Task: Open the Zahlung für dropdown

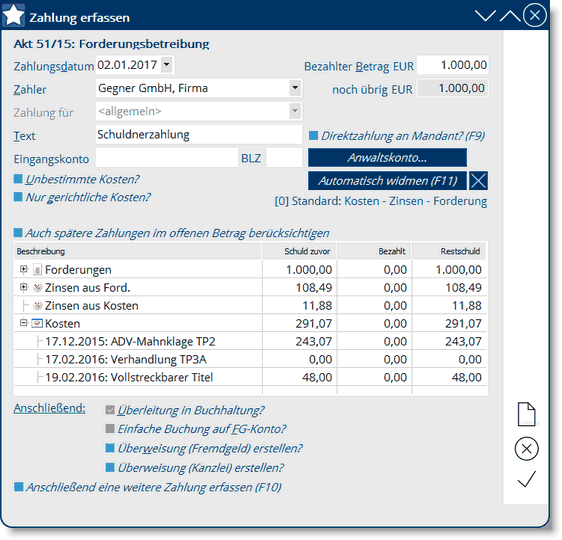Action: point(295,111)
